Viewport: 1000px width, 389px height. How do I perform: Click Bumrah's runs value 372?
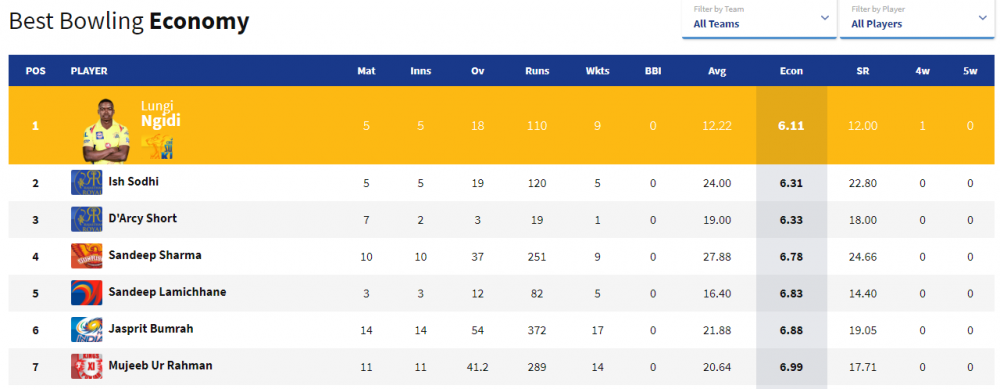(x=537, y=330)
